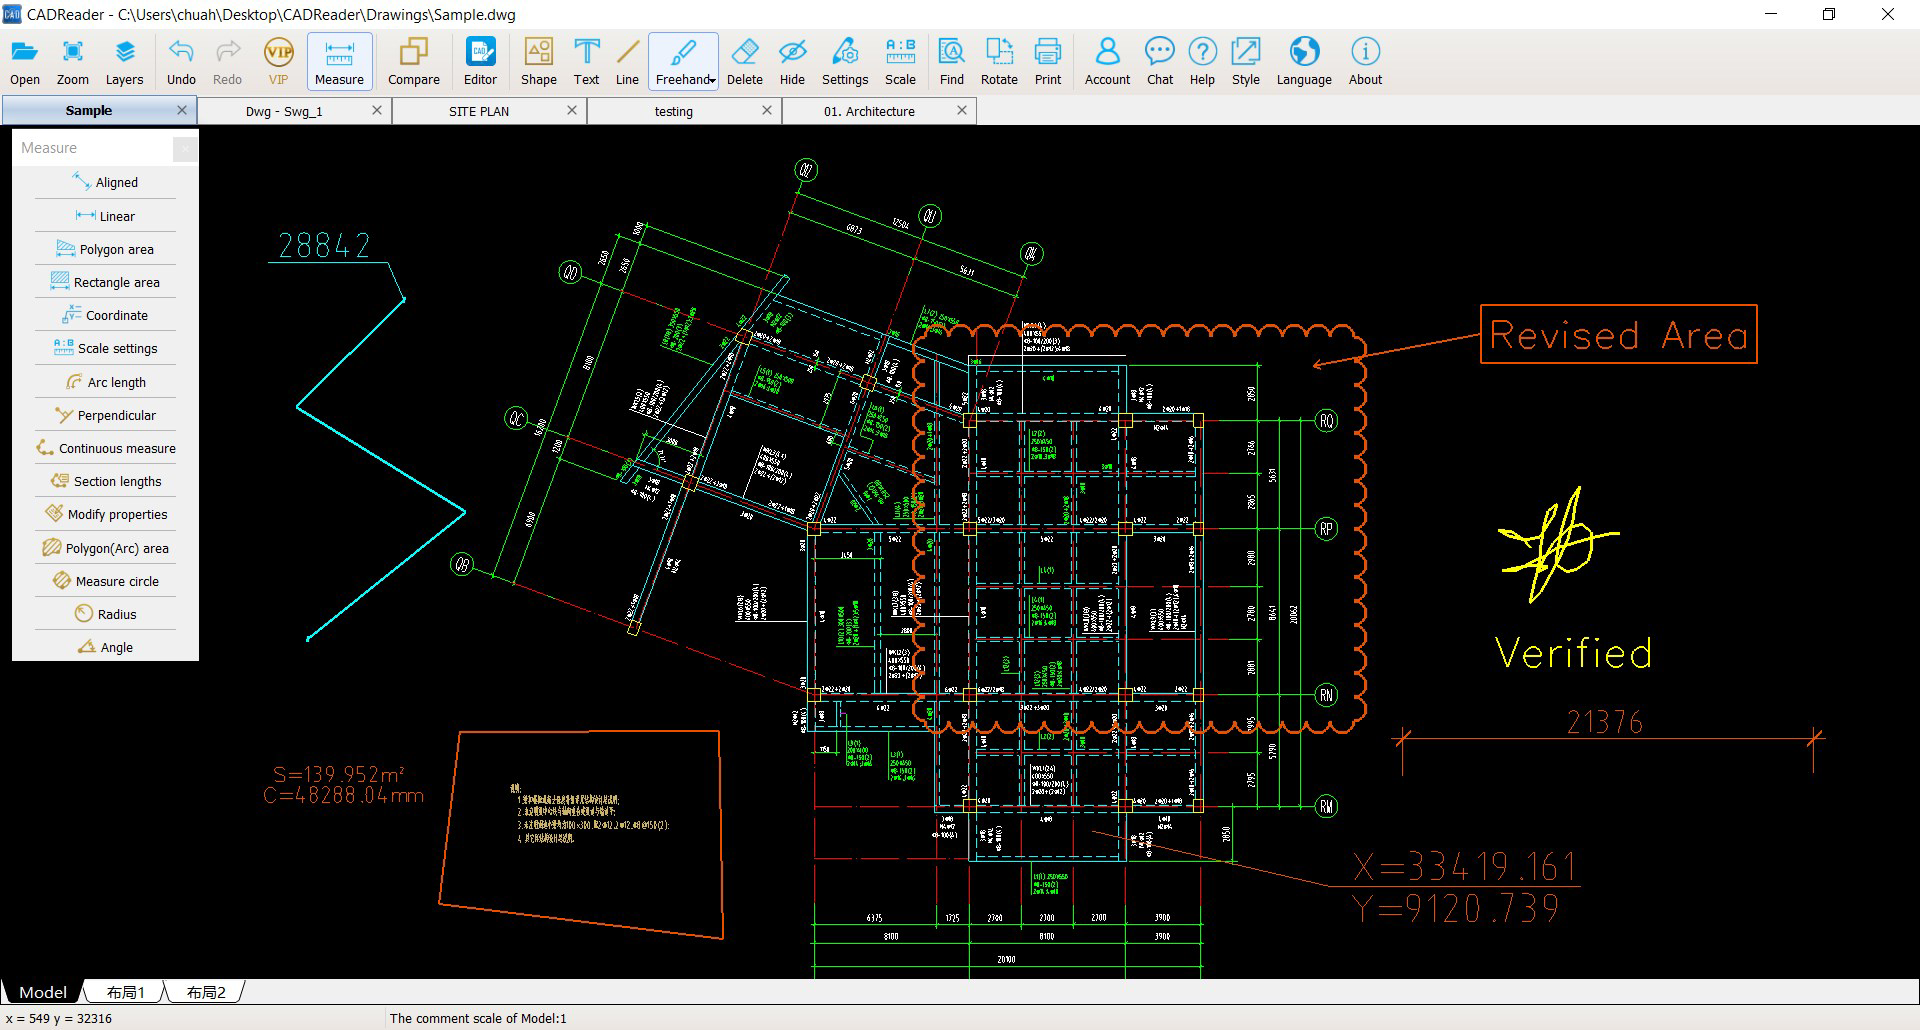Screen dimensions: 1920x1030
Task: Select the Measure tool in the toolbar
Action: [339, 60]
